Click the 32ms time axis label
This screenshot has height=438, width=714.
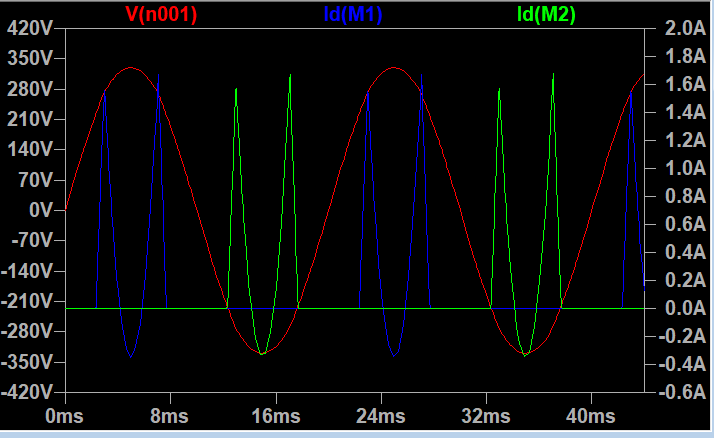(486, 416)
